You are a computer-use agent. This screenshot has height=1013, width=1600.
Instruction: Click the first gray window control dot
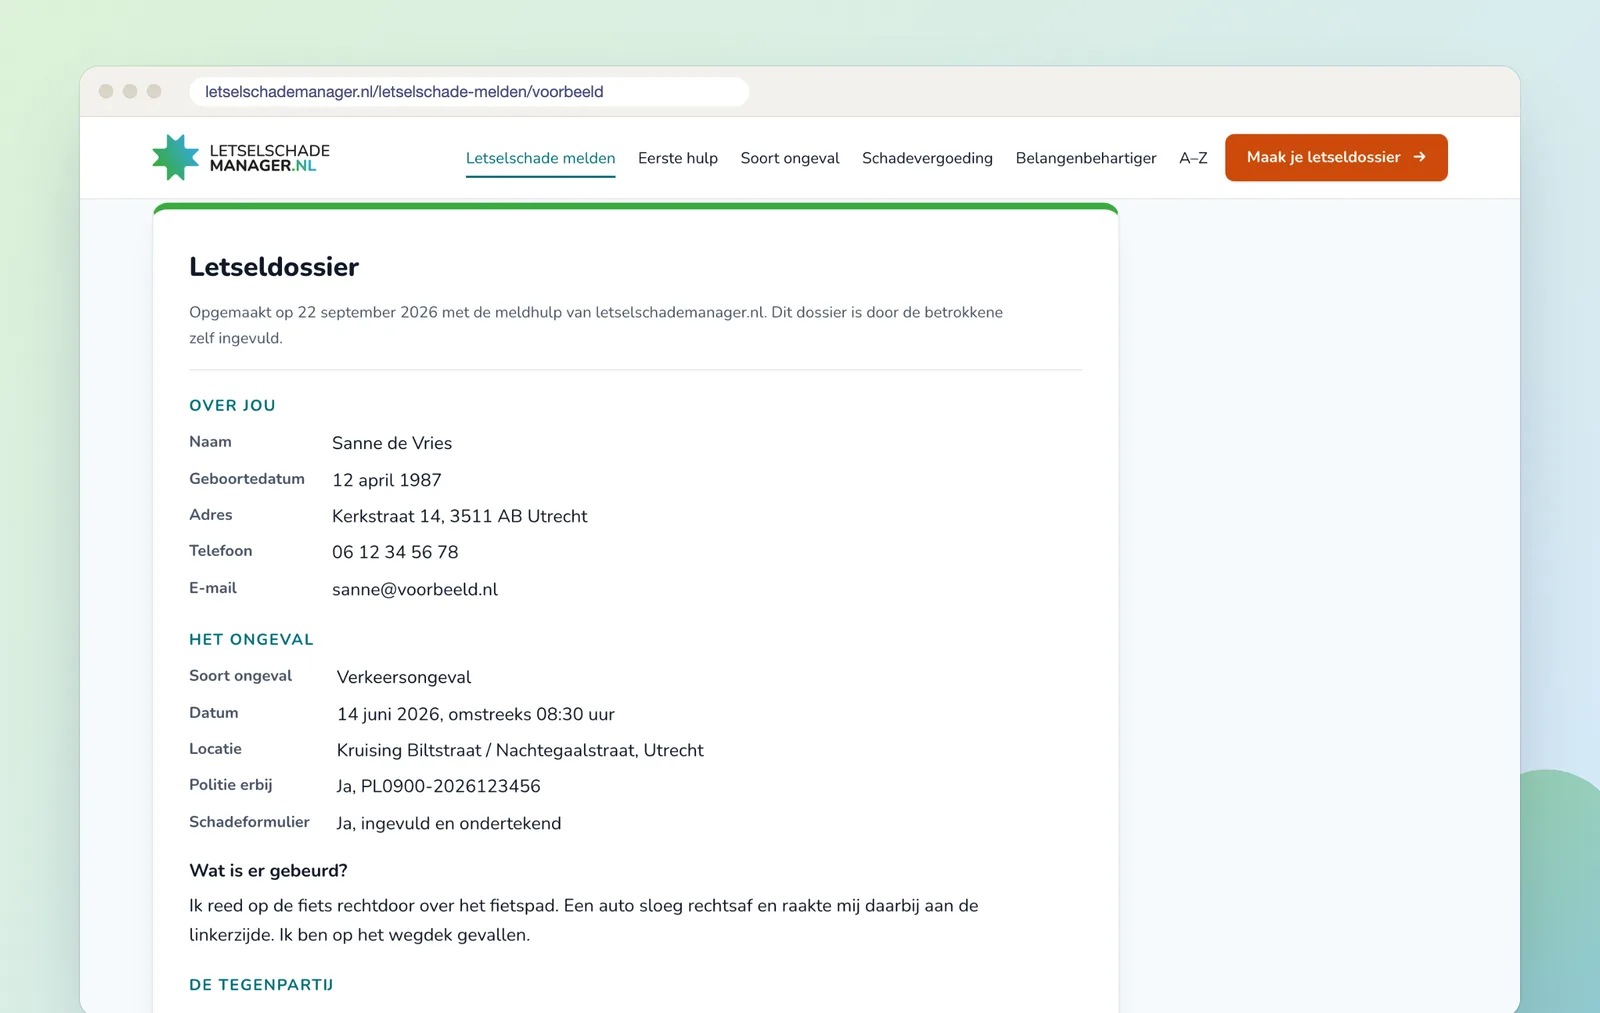[x=106, y=91]
